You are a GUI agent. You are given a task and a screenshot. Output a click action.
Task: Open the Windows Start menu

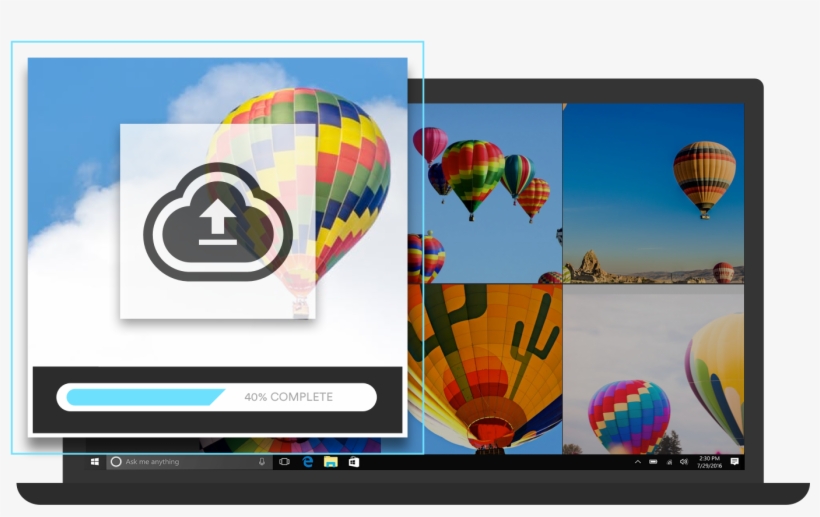tap(95, 462)
